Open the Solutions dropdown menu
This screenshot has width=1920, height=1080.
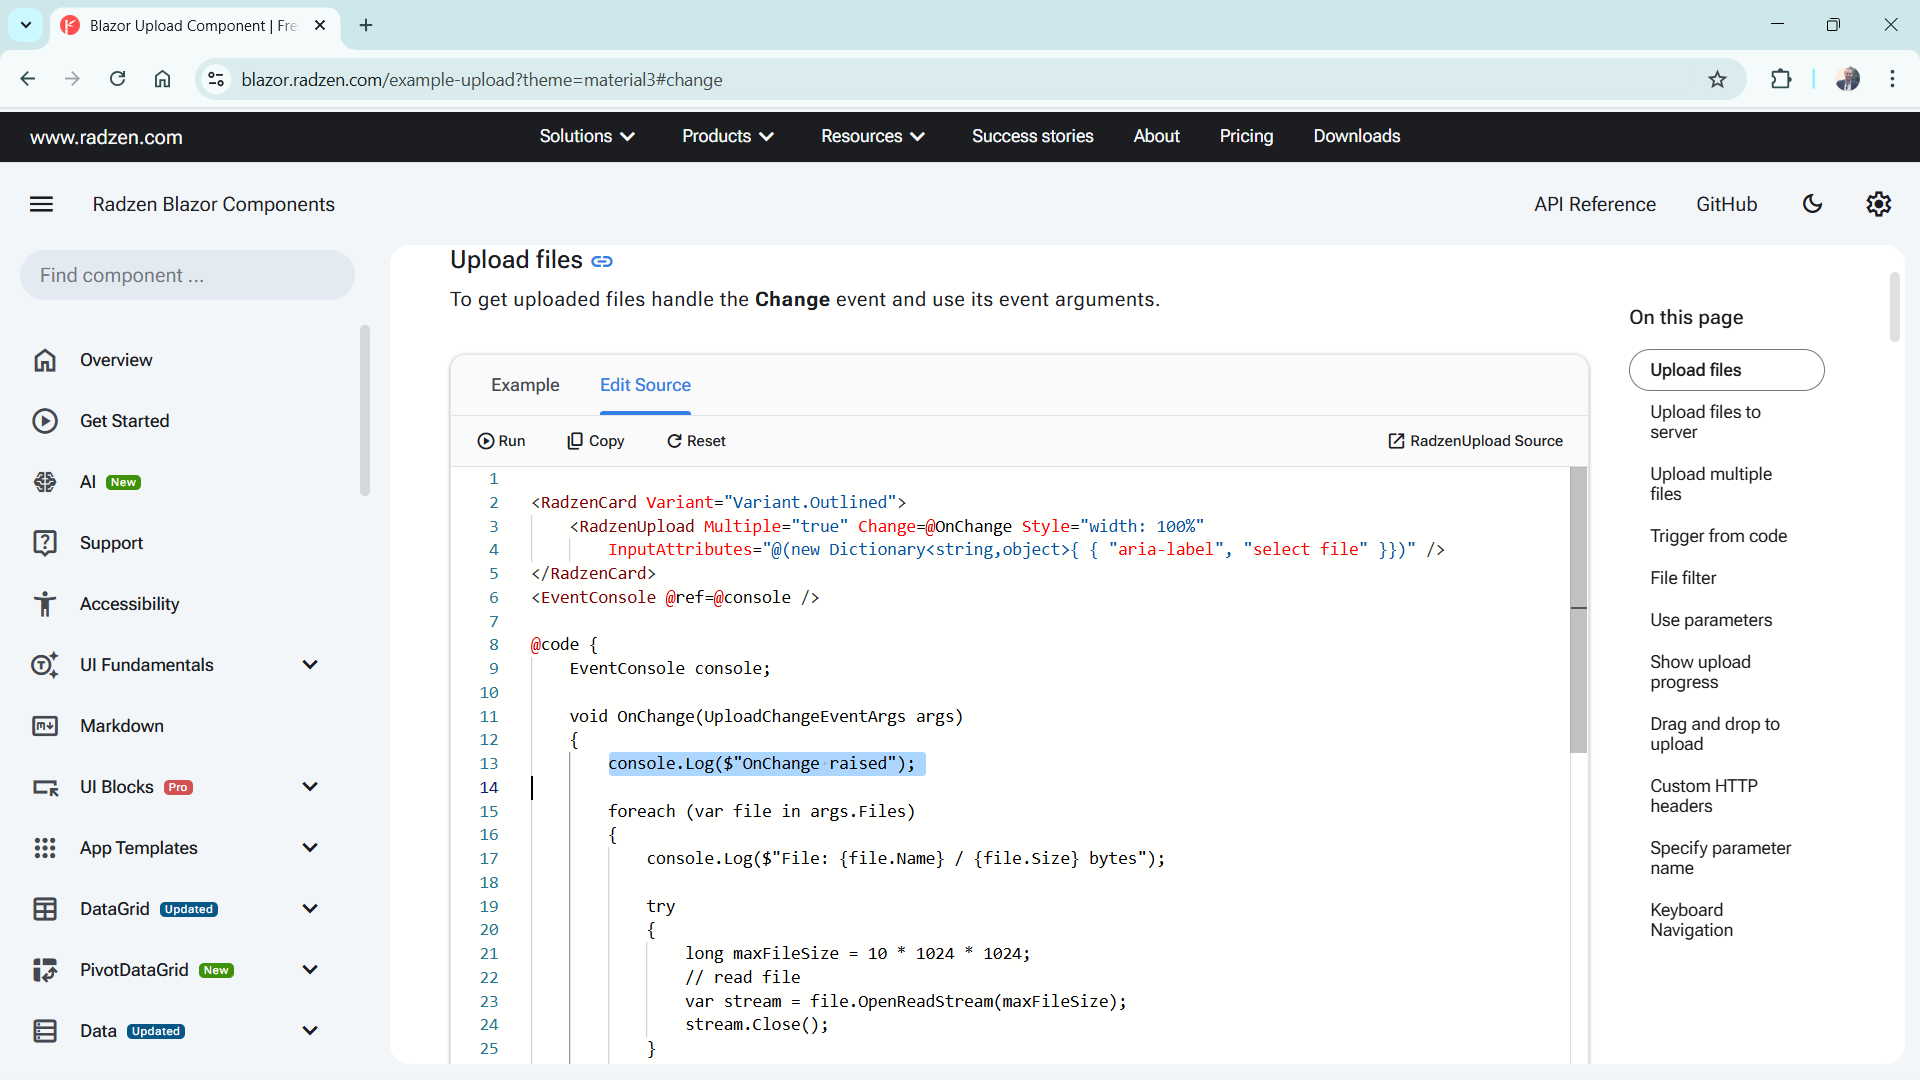[x=587, y=136]
